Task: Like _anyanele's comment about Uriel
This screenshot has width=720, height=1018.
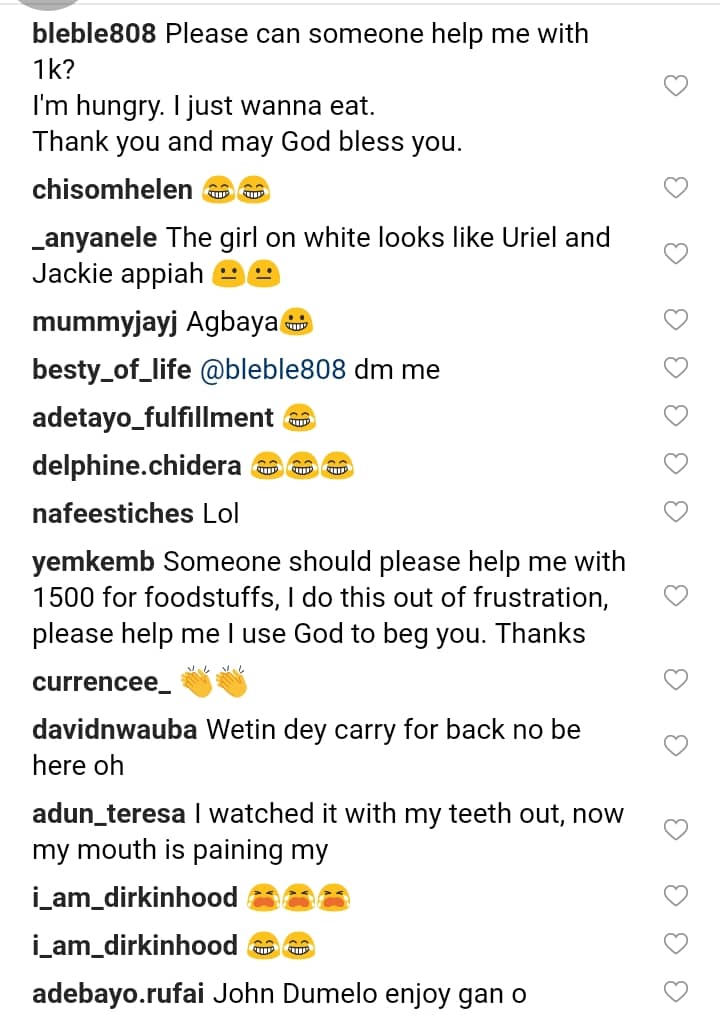Action: 676,254
